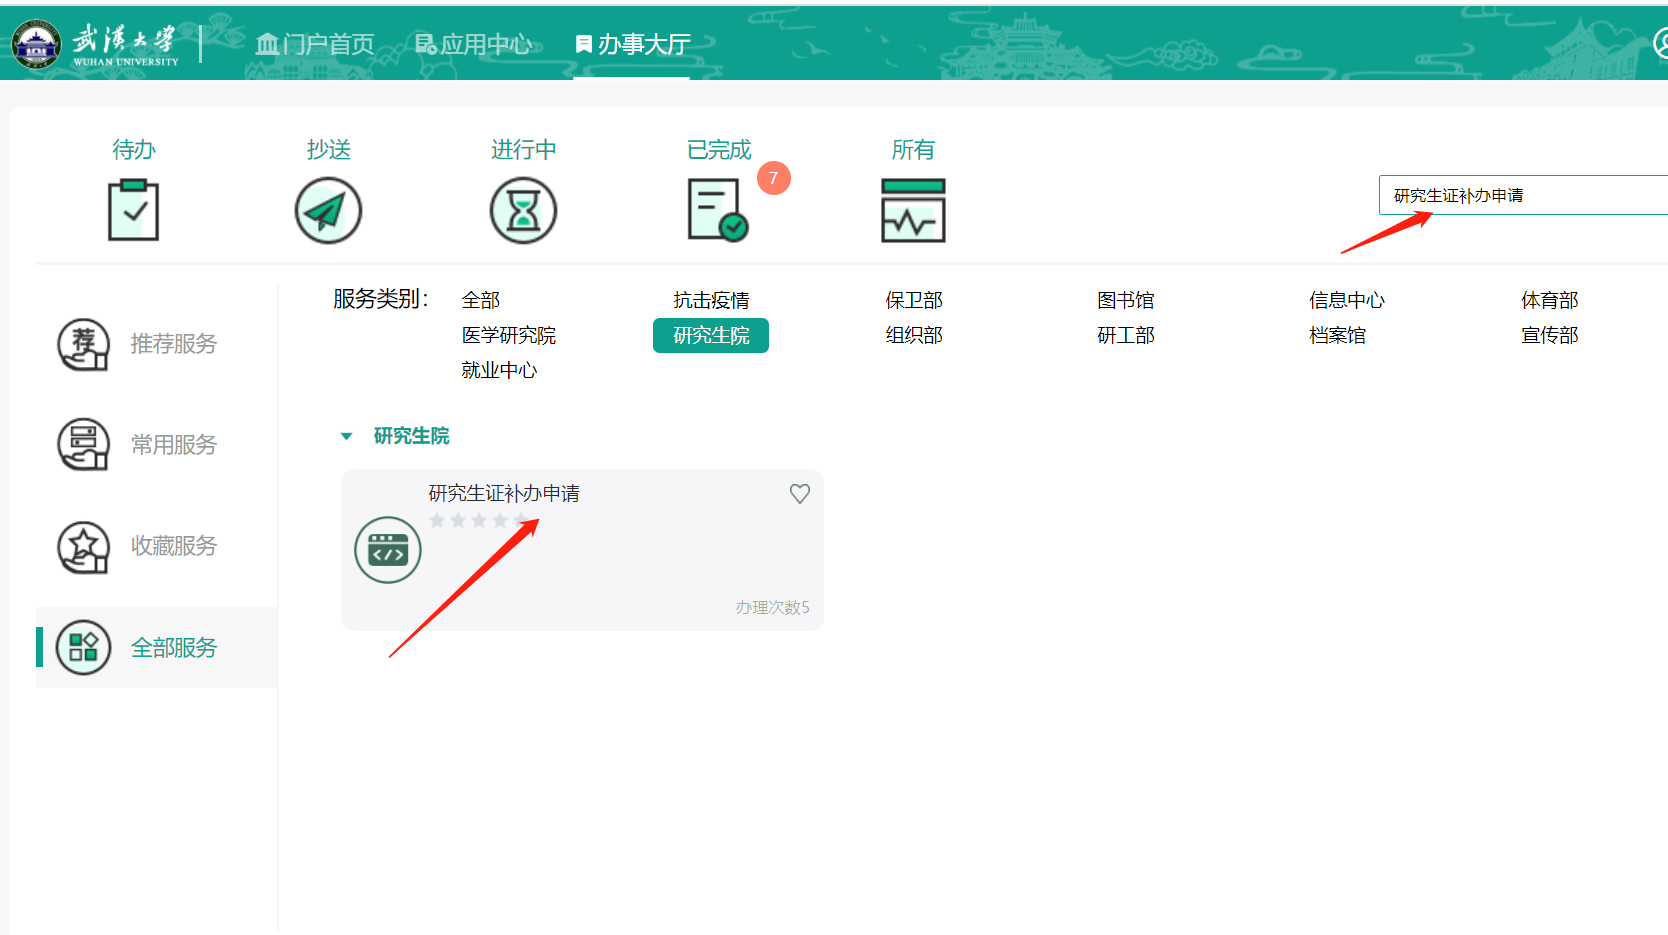Favorite 研究生证补办申请 with heart icon

click(x=800, y=494)
